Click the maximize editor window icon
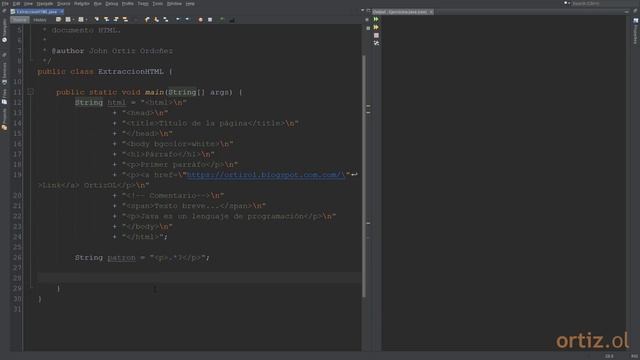640x360 pixels. pyautogui.click(x=369, y=11)
